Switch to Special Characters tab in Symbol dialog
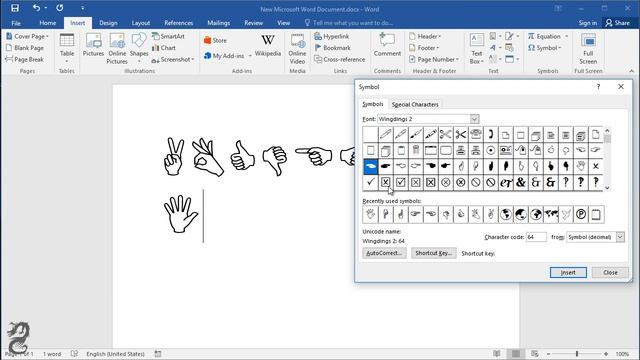The width and height of the screenshot is (640, 360). click(415, 104)
